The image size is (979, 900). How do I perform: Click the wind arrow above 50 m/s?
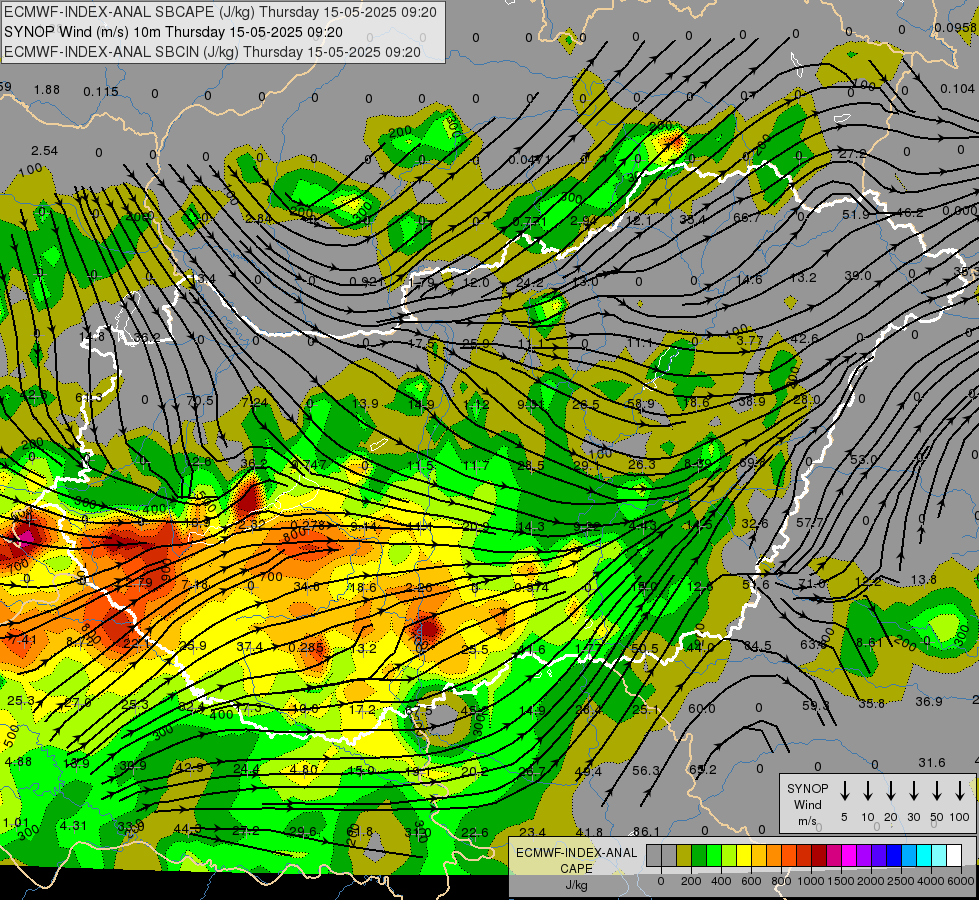pos(937,791)
